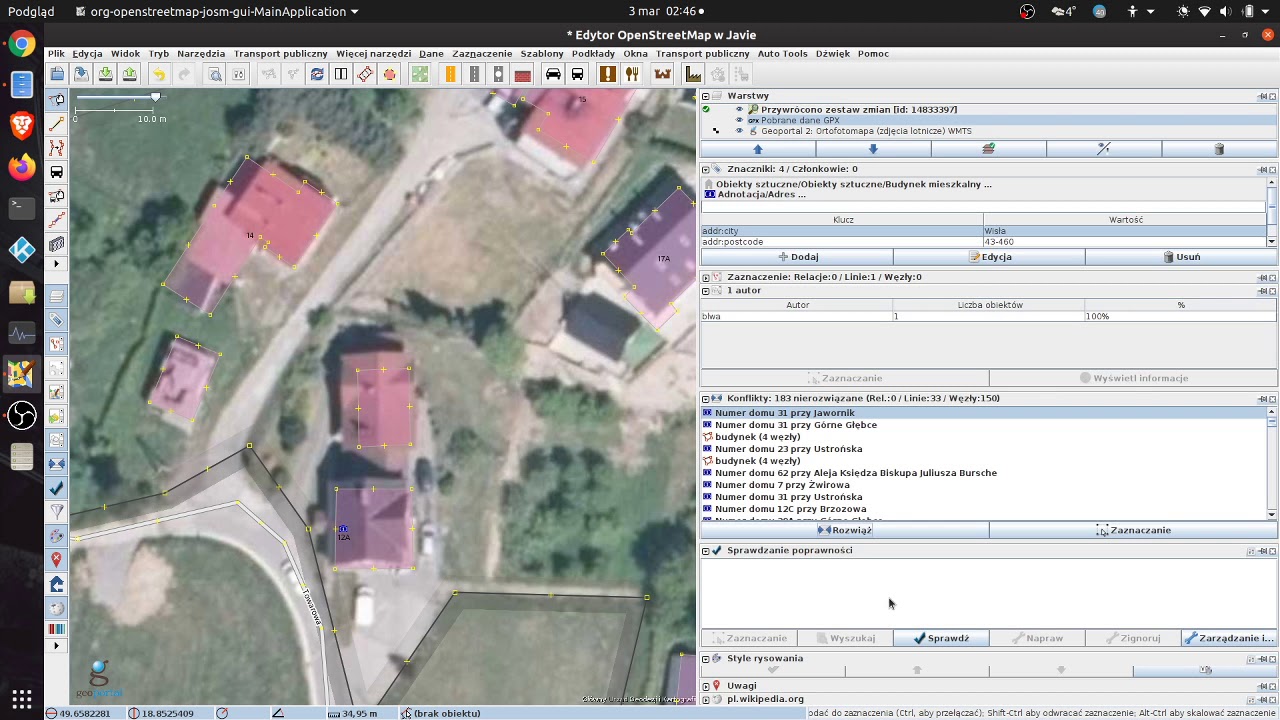Expand the Zaznaczenie panel

click(x=705, y=277)
